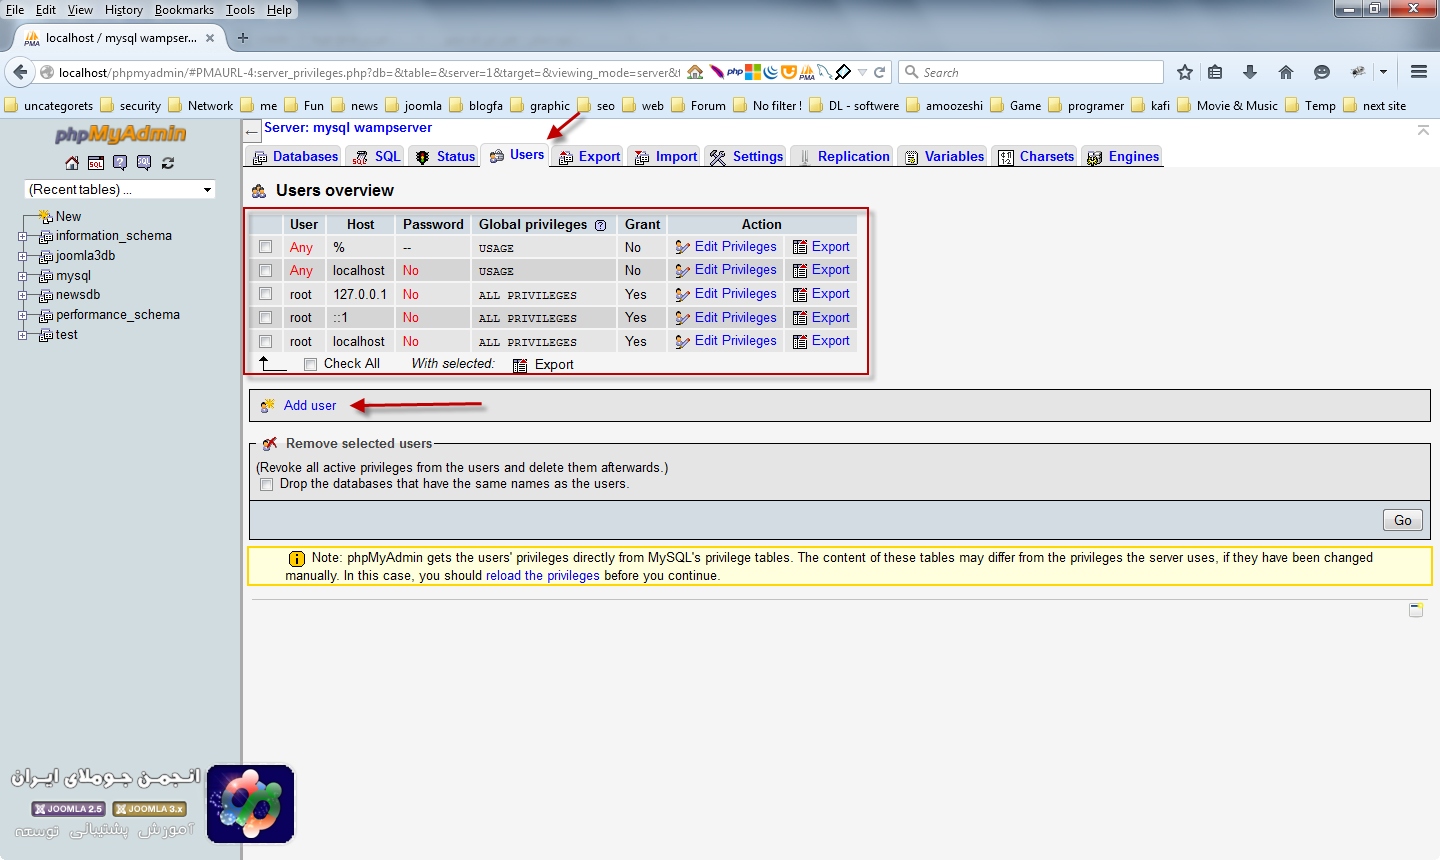This screenshot has width=1440, height=860.
Task: Click the reload navigation panel icon
Action: 168,163
